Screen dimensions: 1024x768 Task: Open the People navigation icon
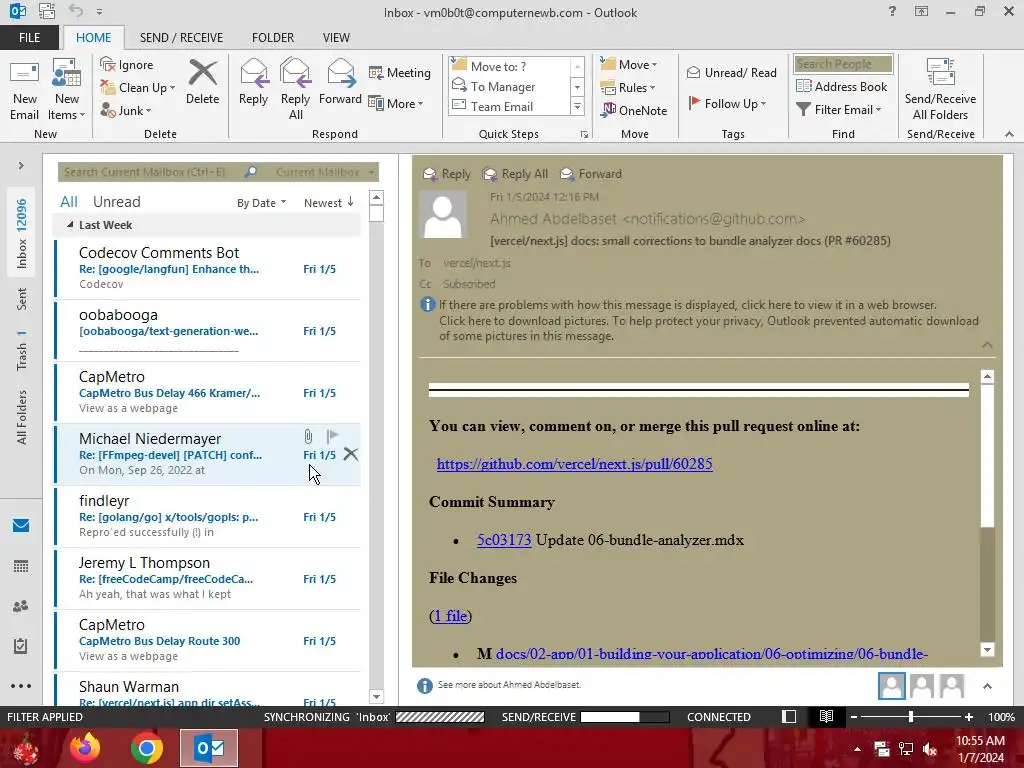pyautogui.click(x=21, y=606)
